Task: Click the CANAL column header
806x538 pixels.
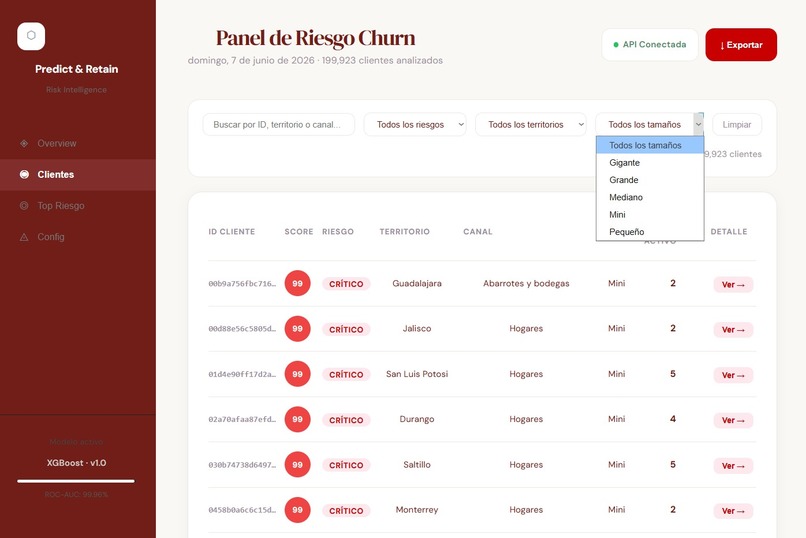Action: 478,232
